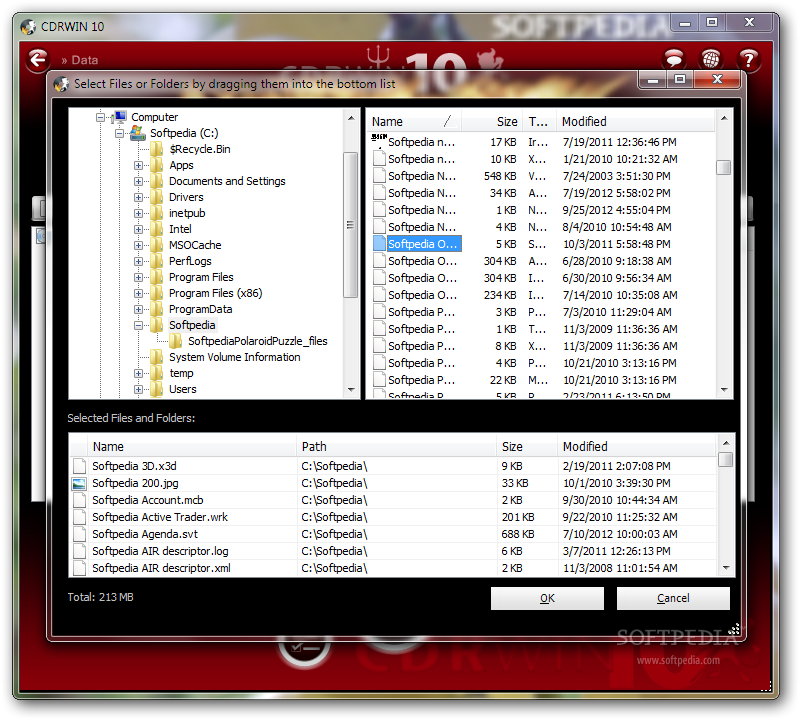
Task: Click the back arrow button in CDRWIN
Action: click(x=38, y=60)
